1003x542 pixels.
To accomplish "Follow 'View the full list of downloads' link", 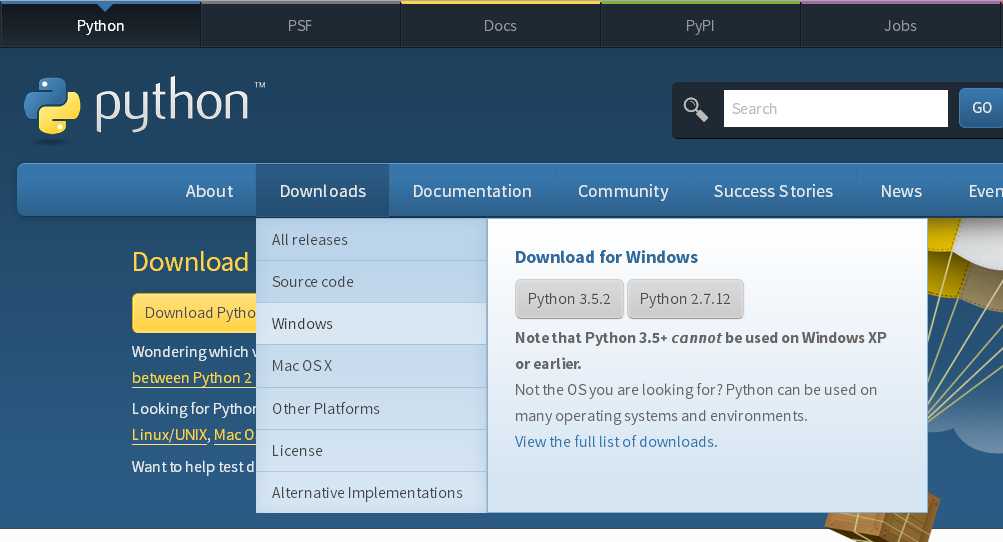I will (x=616, y=442).
